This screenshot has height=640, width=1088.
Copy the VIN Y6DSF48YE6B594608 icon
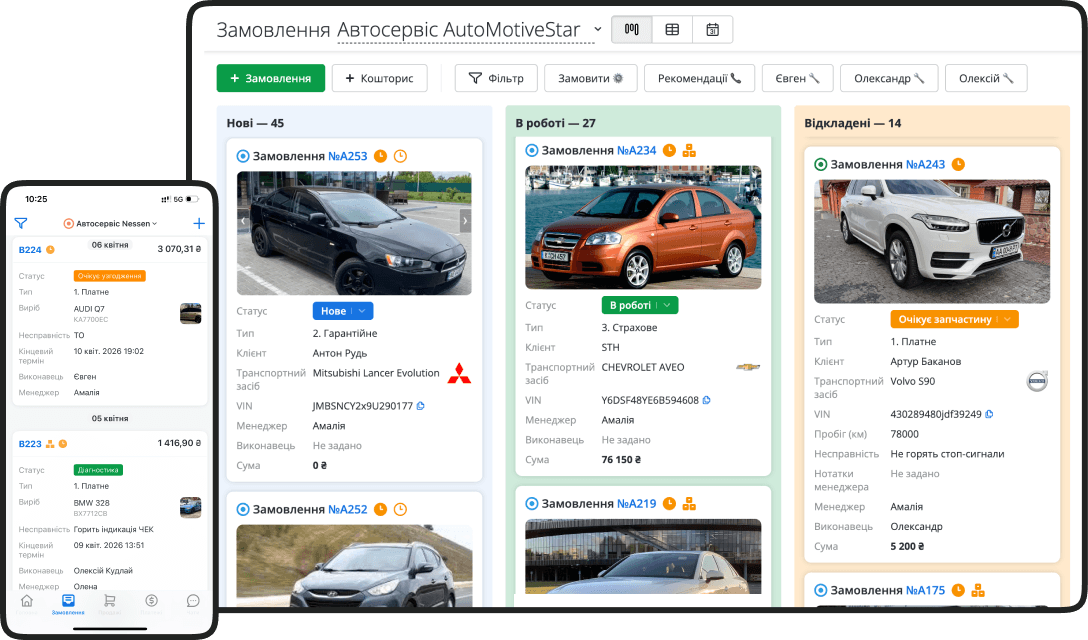pos(706,400)
